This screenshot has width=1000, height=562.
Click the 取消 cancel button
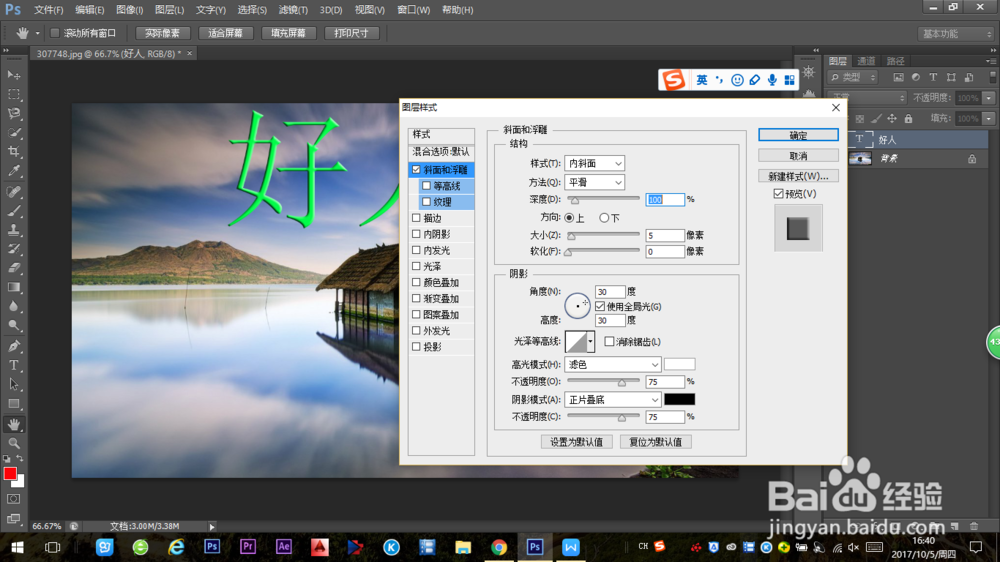tap(798, 156)
